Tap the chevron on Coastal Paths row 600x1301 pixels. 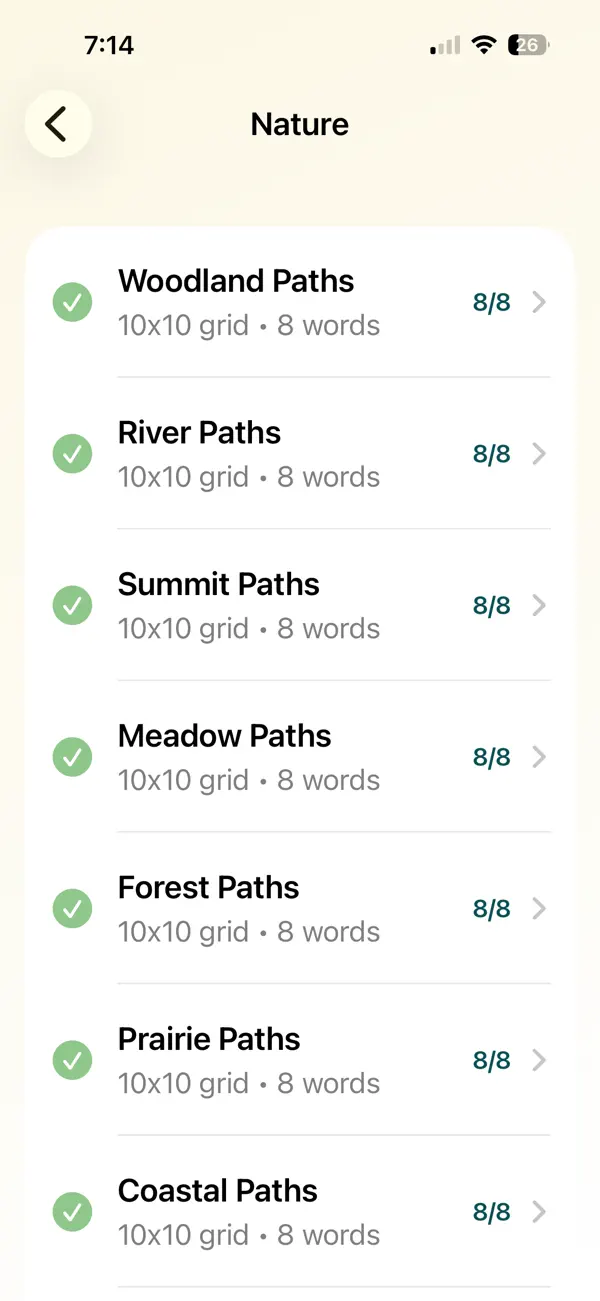[x=539, y=1212]
